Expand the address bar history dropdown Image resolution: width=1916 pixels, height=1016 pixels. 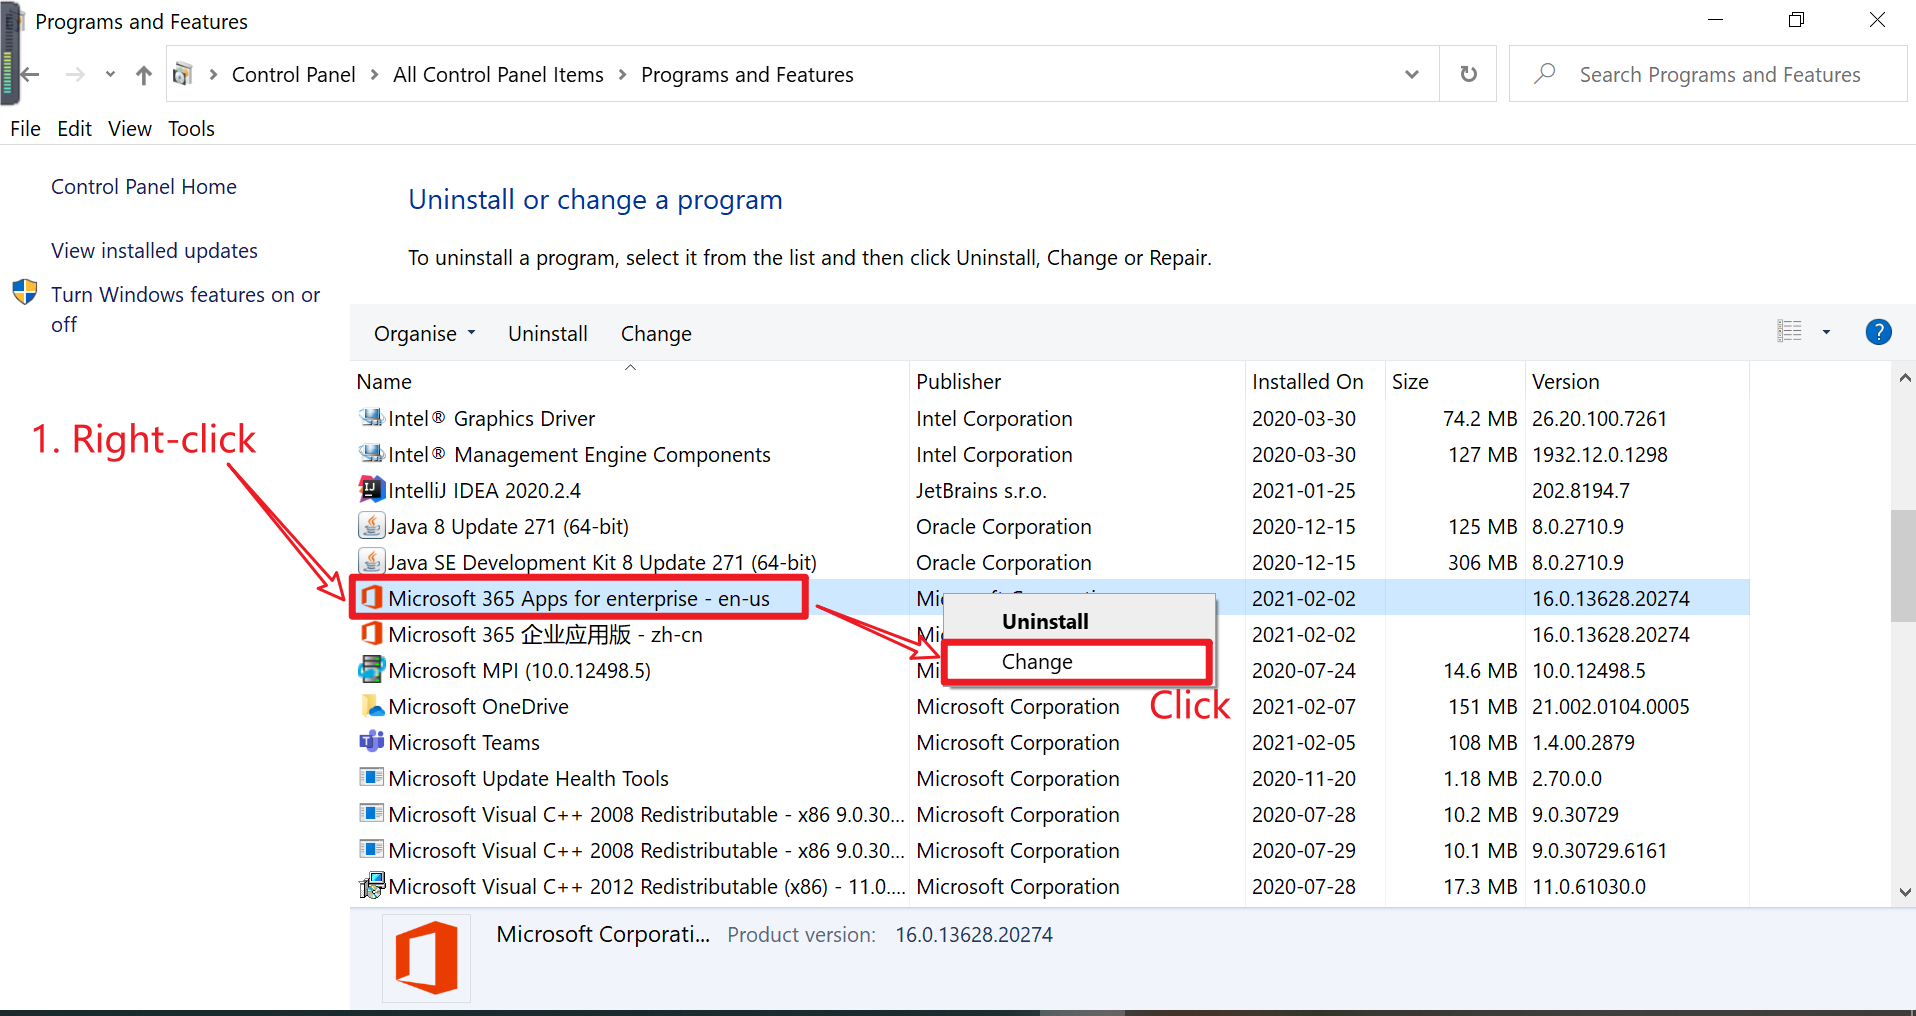1411,74
